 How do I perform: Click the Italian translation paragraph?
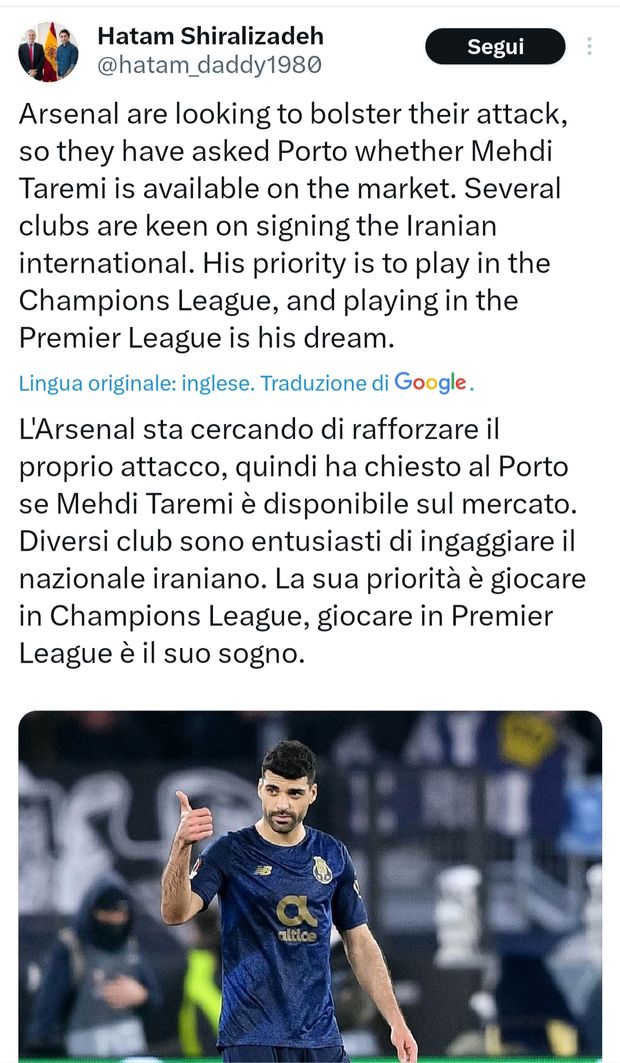tap(280, 540)
